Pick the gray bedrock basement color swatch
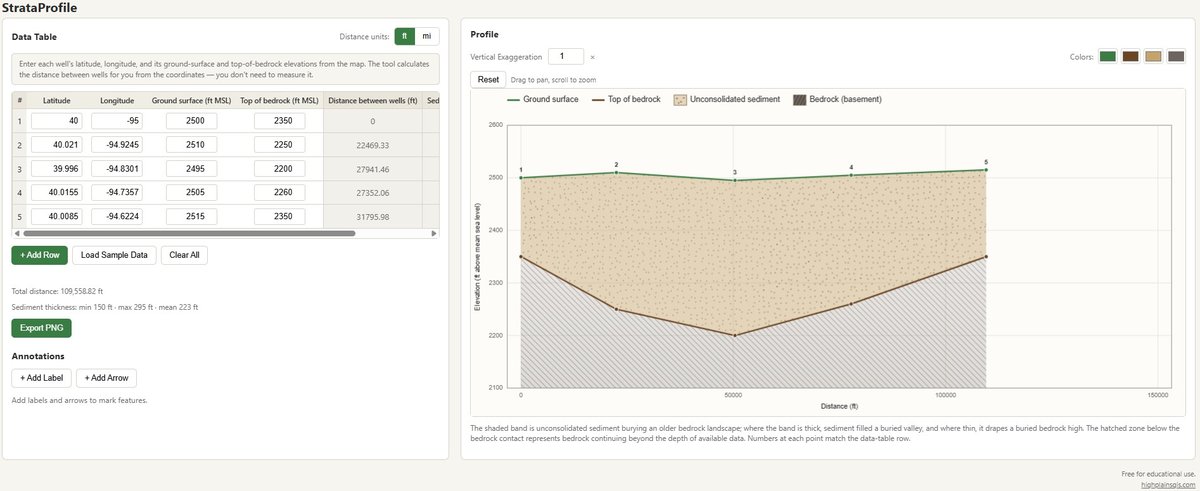Screen dimensions: 1200x491 1177,56
